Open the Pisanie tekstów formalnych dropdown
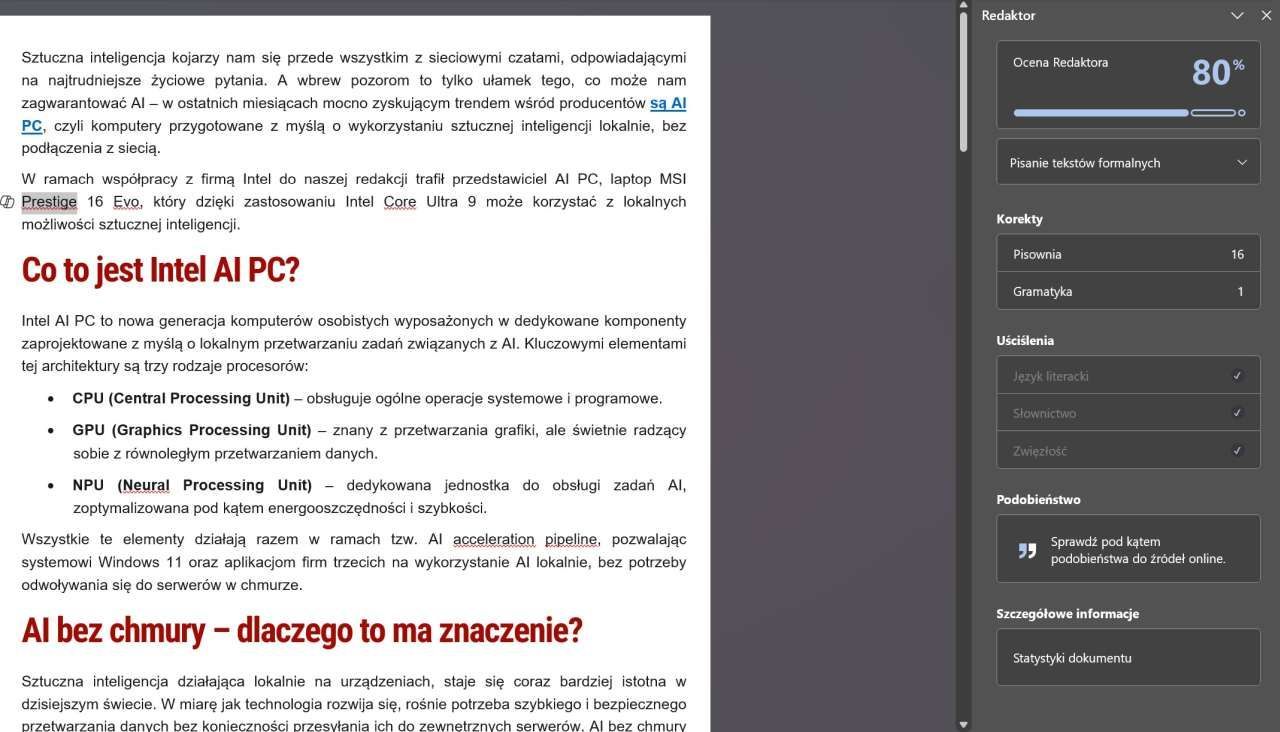This screenshot has height=732, width=1280. (1127, 163)
